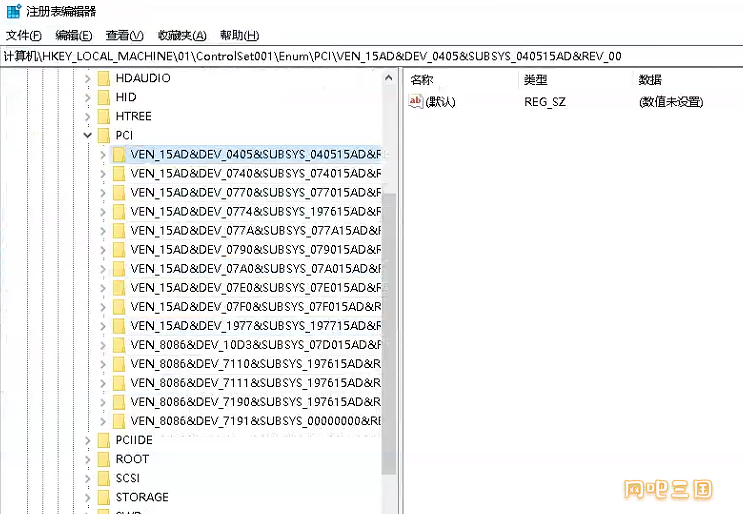
Task: Click folder icon of VEN_15AD&DEV_07F0 key
Action: [x=119, y=307]
